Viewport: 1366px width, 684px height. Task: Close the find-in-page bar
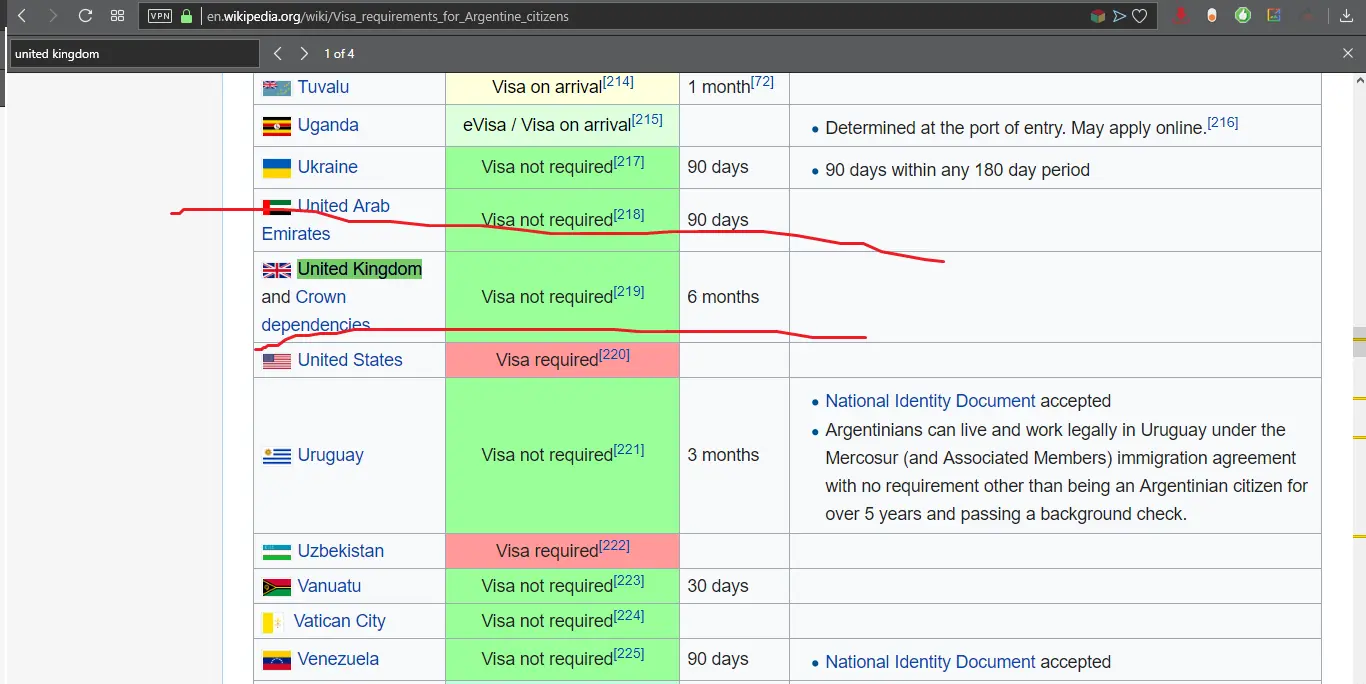click(1347, 54)
